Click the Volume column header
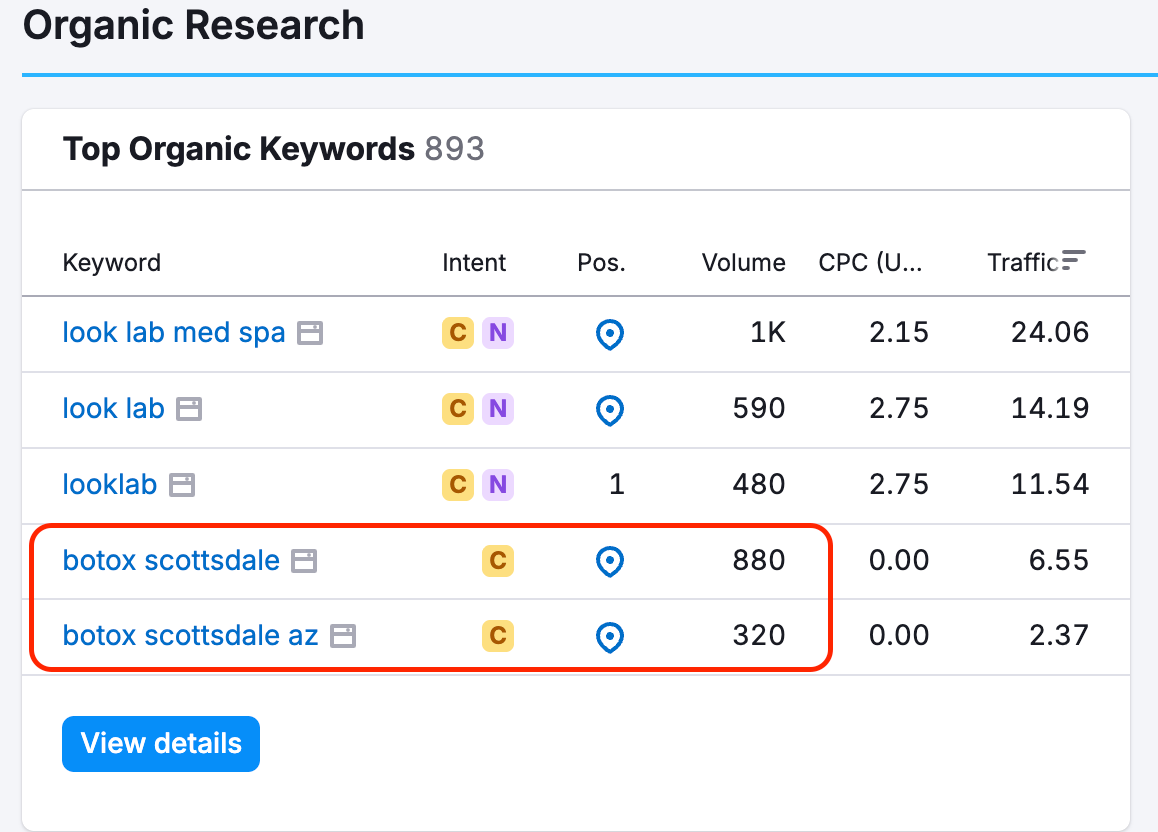Viewport: 1158px width, 832px height. [744, 263]
